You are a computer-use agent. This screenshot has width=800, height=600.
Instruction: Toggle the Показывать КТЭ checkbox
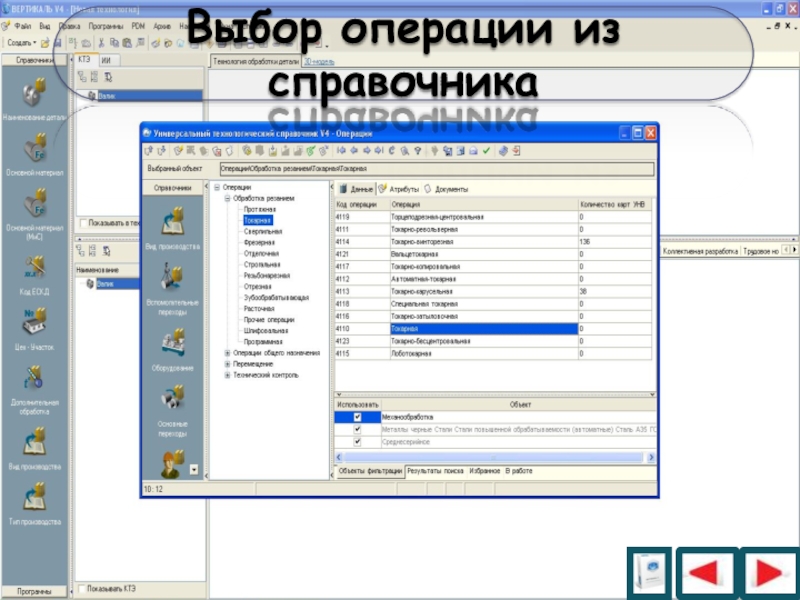82,589
